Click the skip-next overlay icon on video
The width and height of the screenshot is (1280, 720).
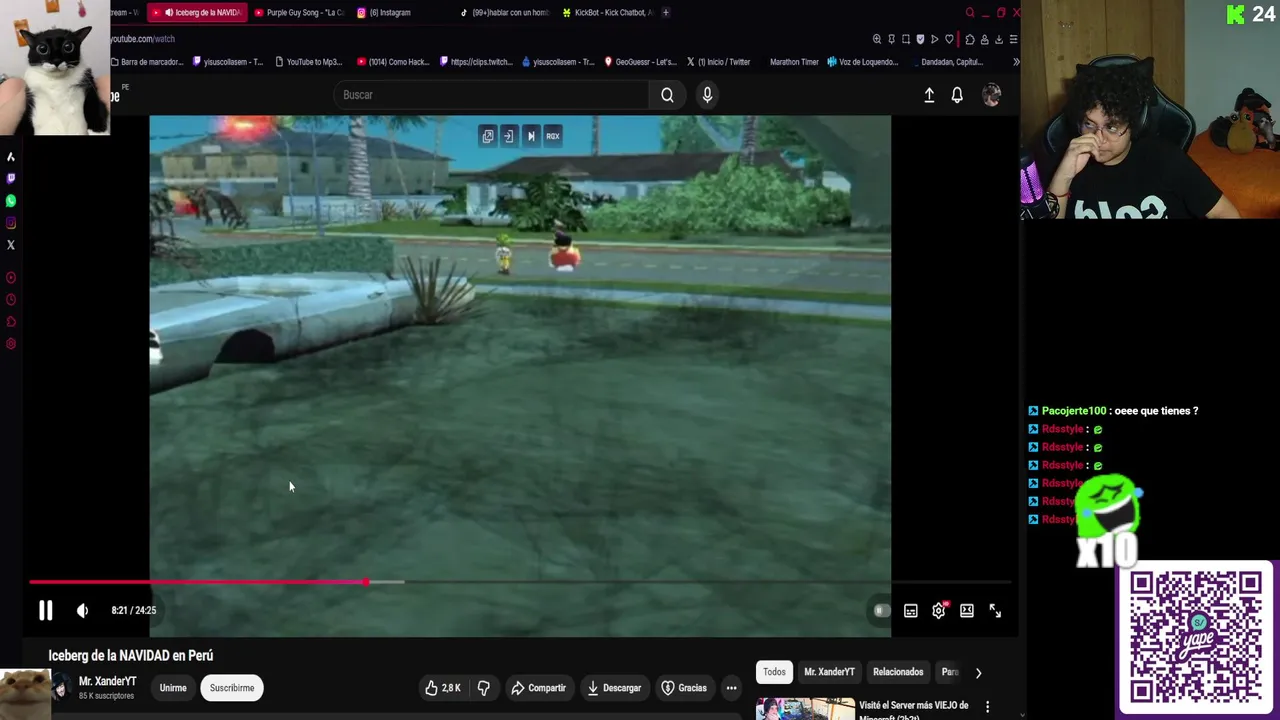click(x=531, y=136)
